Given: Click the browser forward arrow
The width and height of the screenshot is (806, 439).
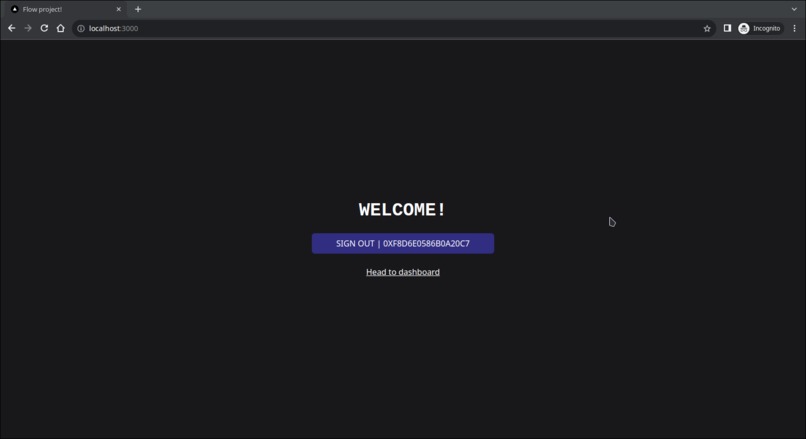Looking at the screenshot, I should coord(28,28).
